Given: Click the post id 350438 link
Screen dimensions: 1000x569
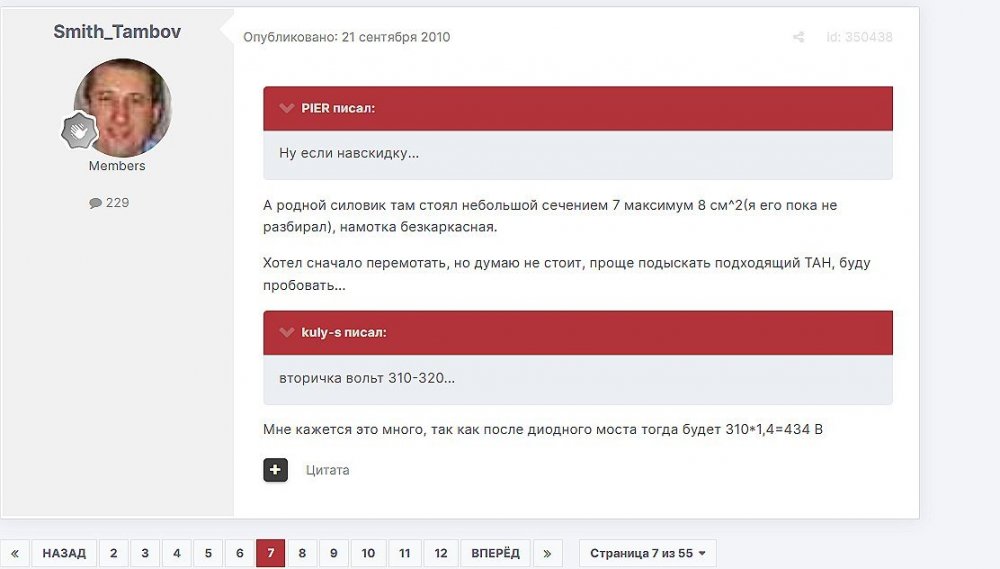Looking at the screenshot, I should (x=859, y=37).
